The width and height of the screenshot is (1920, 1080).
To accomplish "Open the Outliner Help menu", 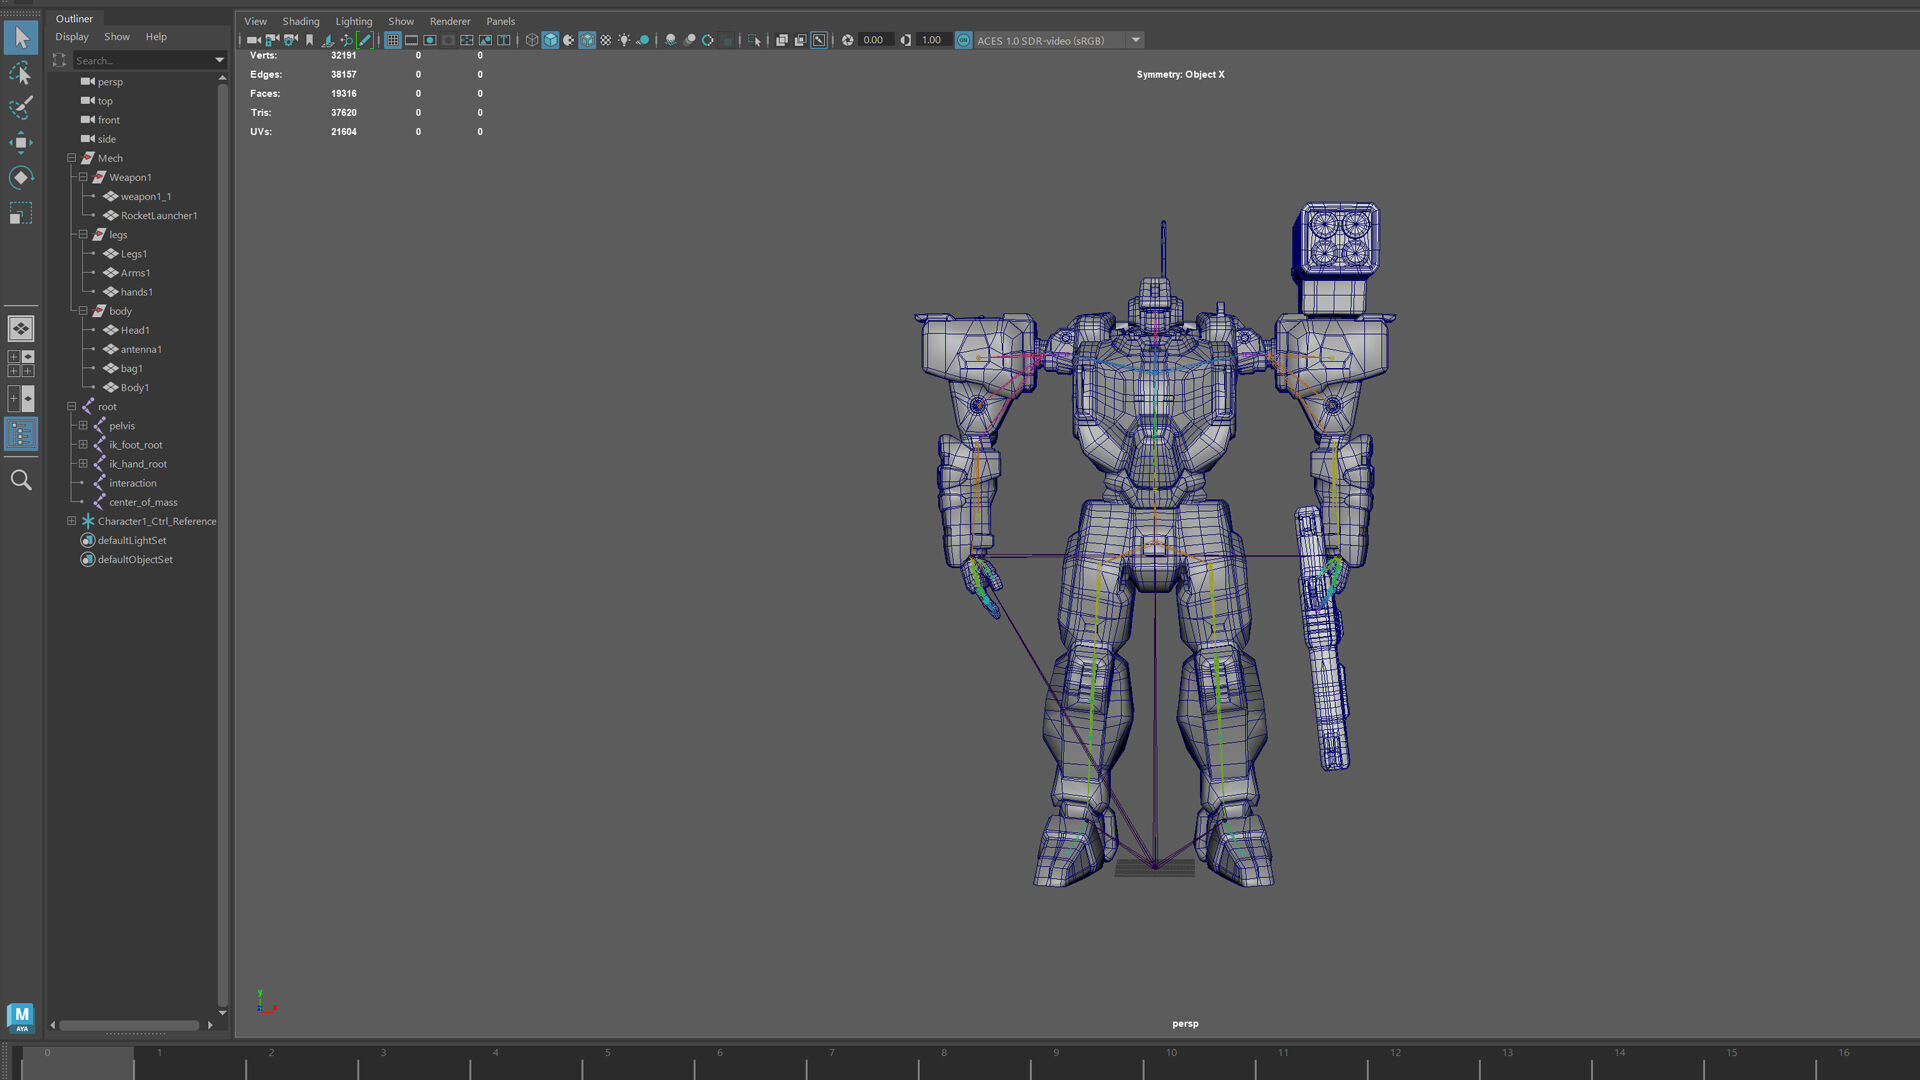I will point(156,37).
